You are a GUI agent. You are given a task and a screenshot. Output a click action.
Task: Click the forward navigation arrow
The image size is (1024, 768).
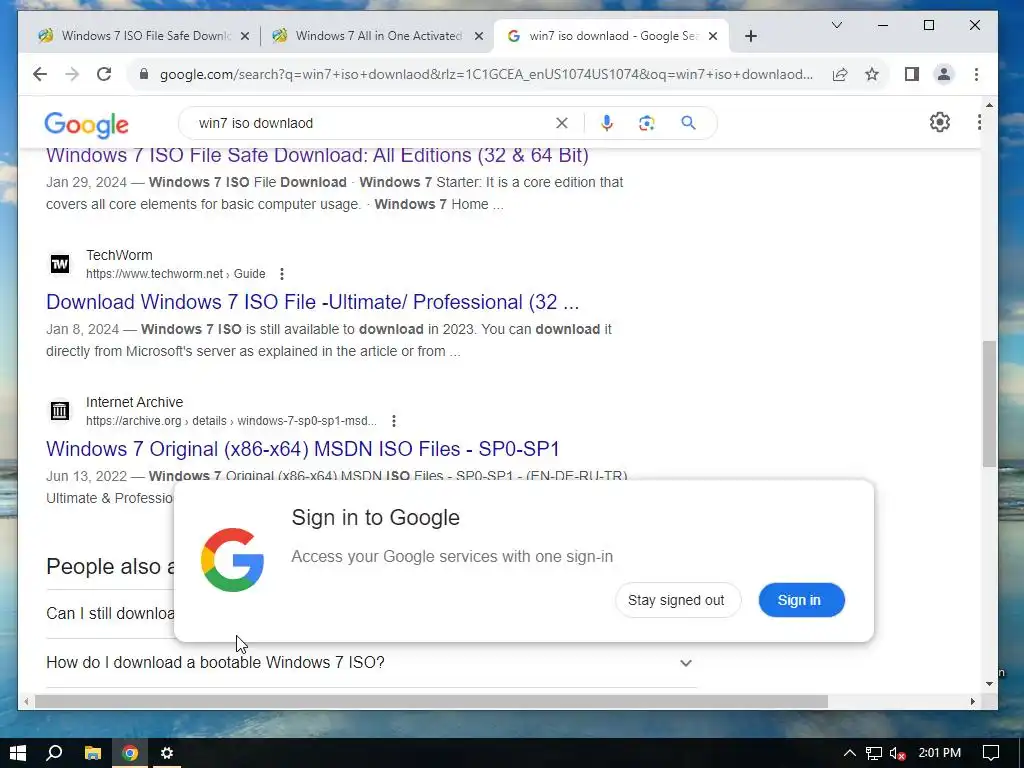72,74
